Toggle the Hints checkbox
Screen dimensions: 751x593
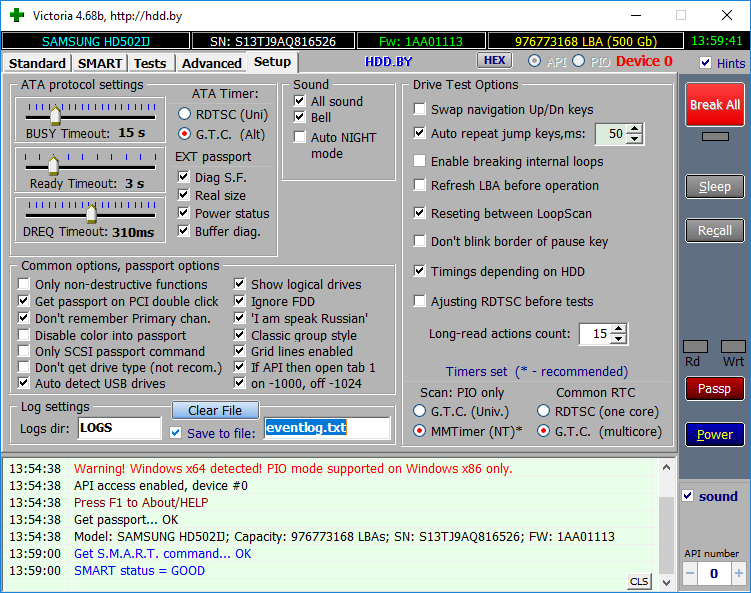click(705, 63)
